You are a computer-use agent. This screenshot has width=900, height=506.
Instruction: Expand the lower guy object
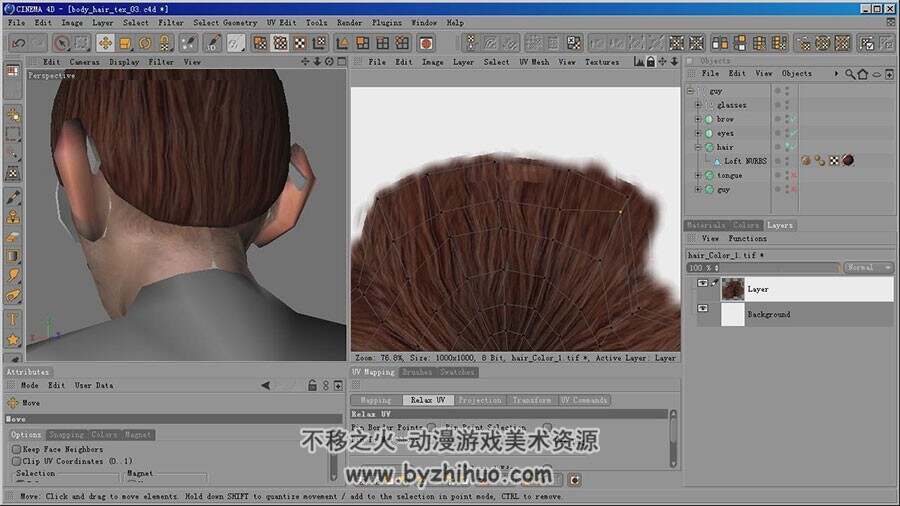(x=699, y=189)
